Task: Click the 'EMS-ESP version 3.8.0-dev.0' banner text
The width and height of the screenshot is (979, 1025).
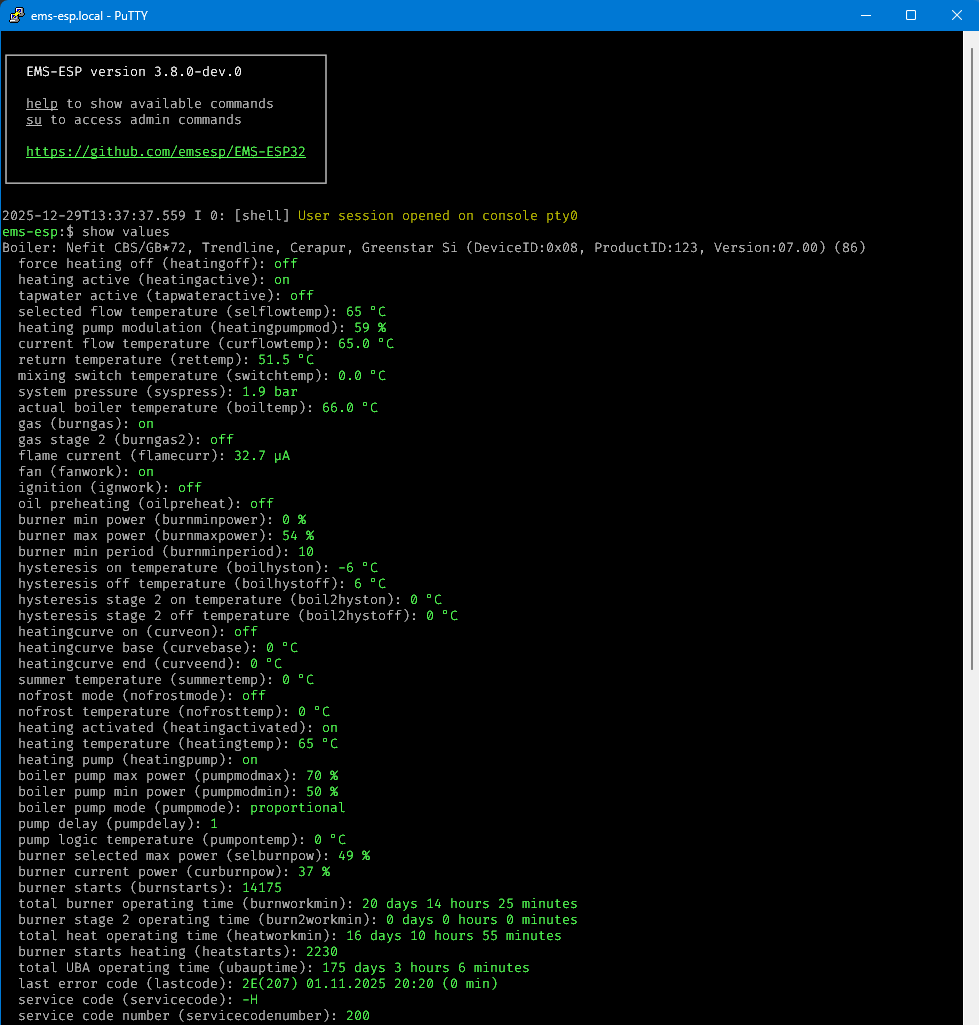Action: 134,72
